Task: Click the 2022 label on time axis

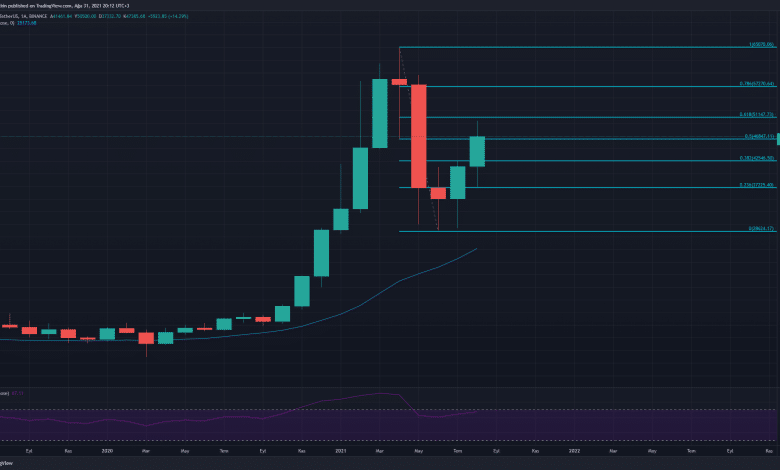Action: click(x=574, y=451)
